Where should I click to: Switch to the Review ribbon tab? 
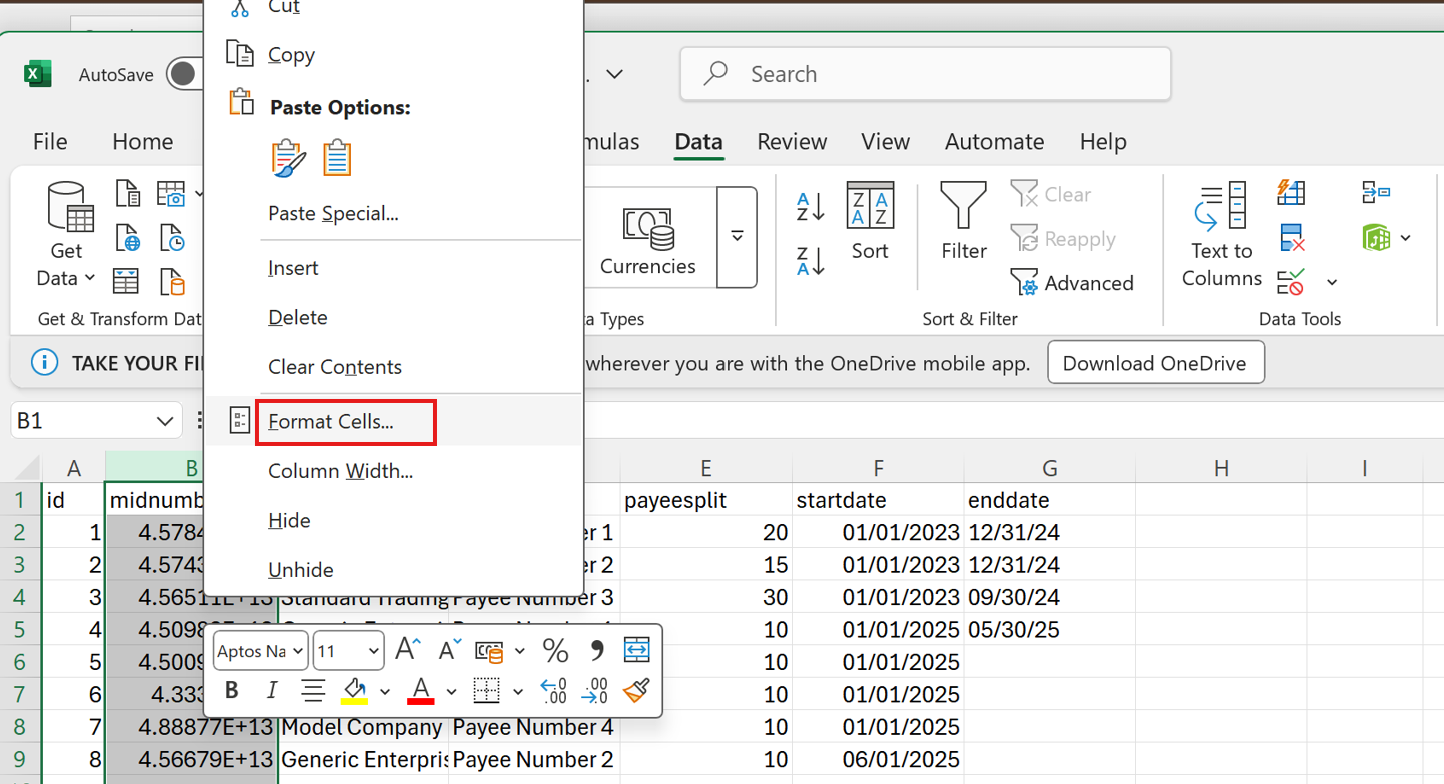click(x=792, y=142)
